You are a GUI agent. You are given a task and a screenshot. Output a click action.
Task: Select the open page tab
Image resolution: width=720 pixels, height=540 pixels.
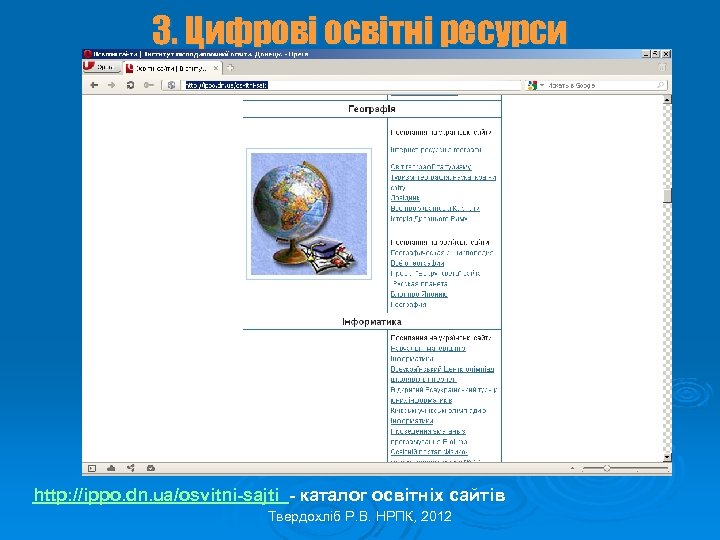click(x=172, y=68)
